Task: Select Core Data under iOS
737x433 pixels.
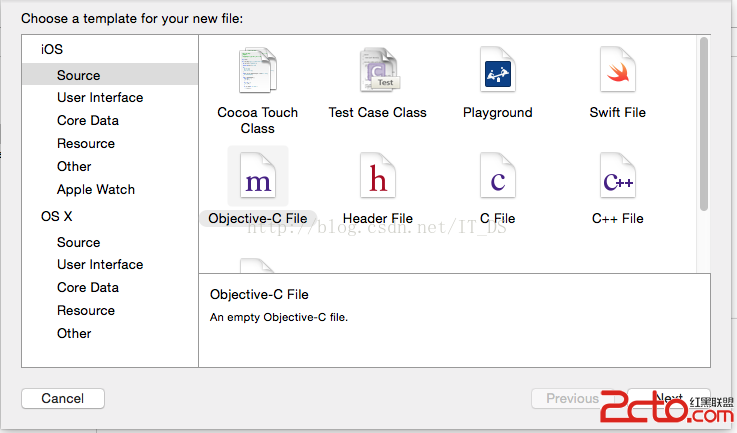Action: (x=88, y=120)
